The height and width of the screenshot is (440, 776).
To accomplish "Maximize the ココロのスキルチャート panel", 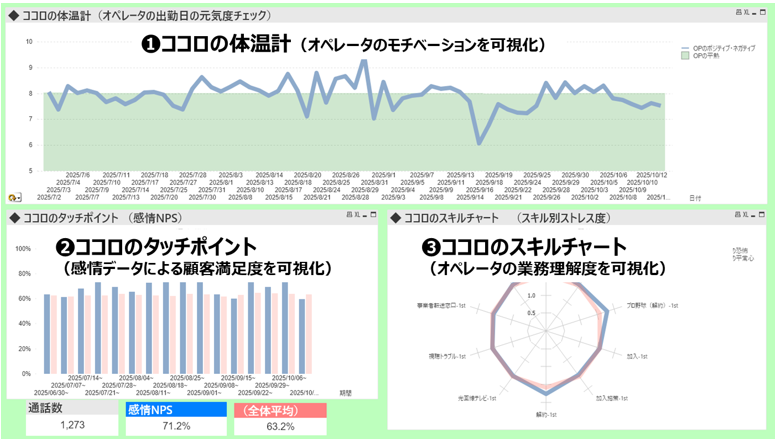I will 762,214.
